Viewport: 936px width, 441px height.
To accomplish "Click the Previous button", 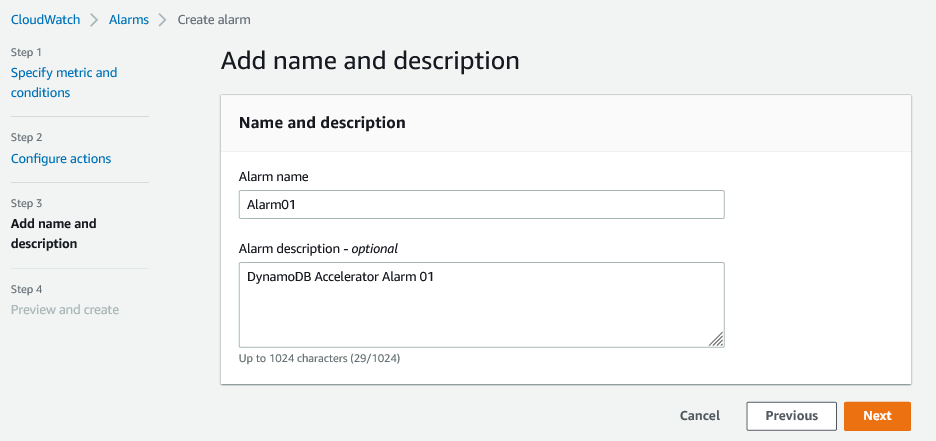I will (791, 416).
